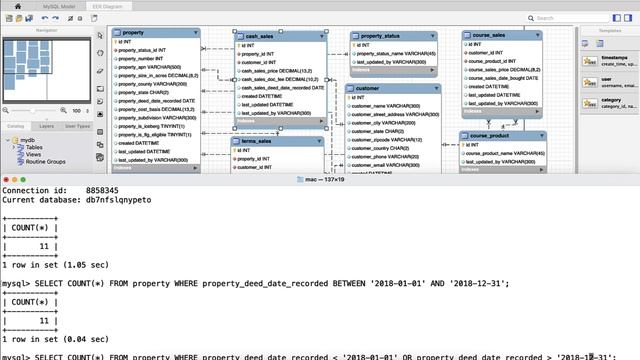Select the eraser tool
640x360 pixels.
(100, 71)
